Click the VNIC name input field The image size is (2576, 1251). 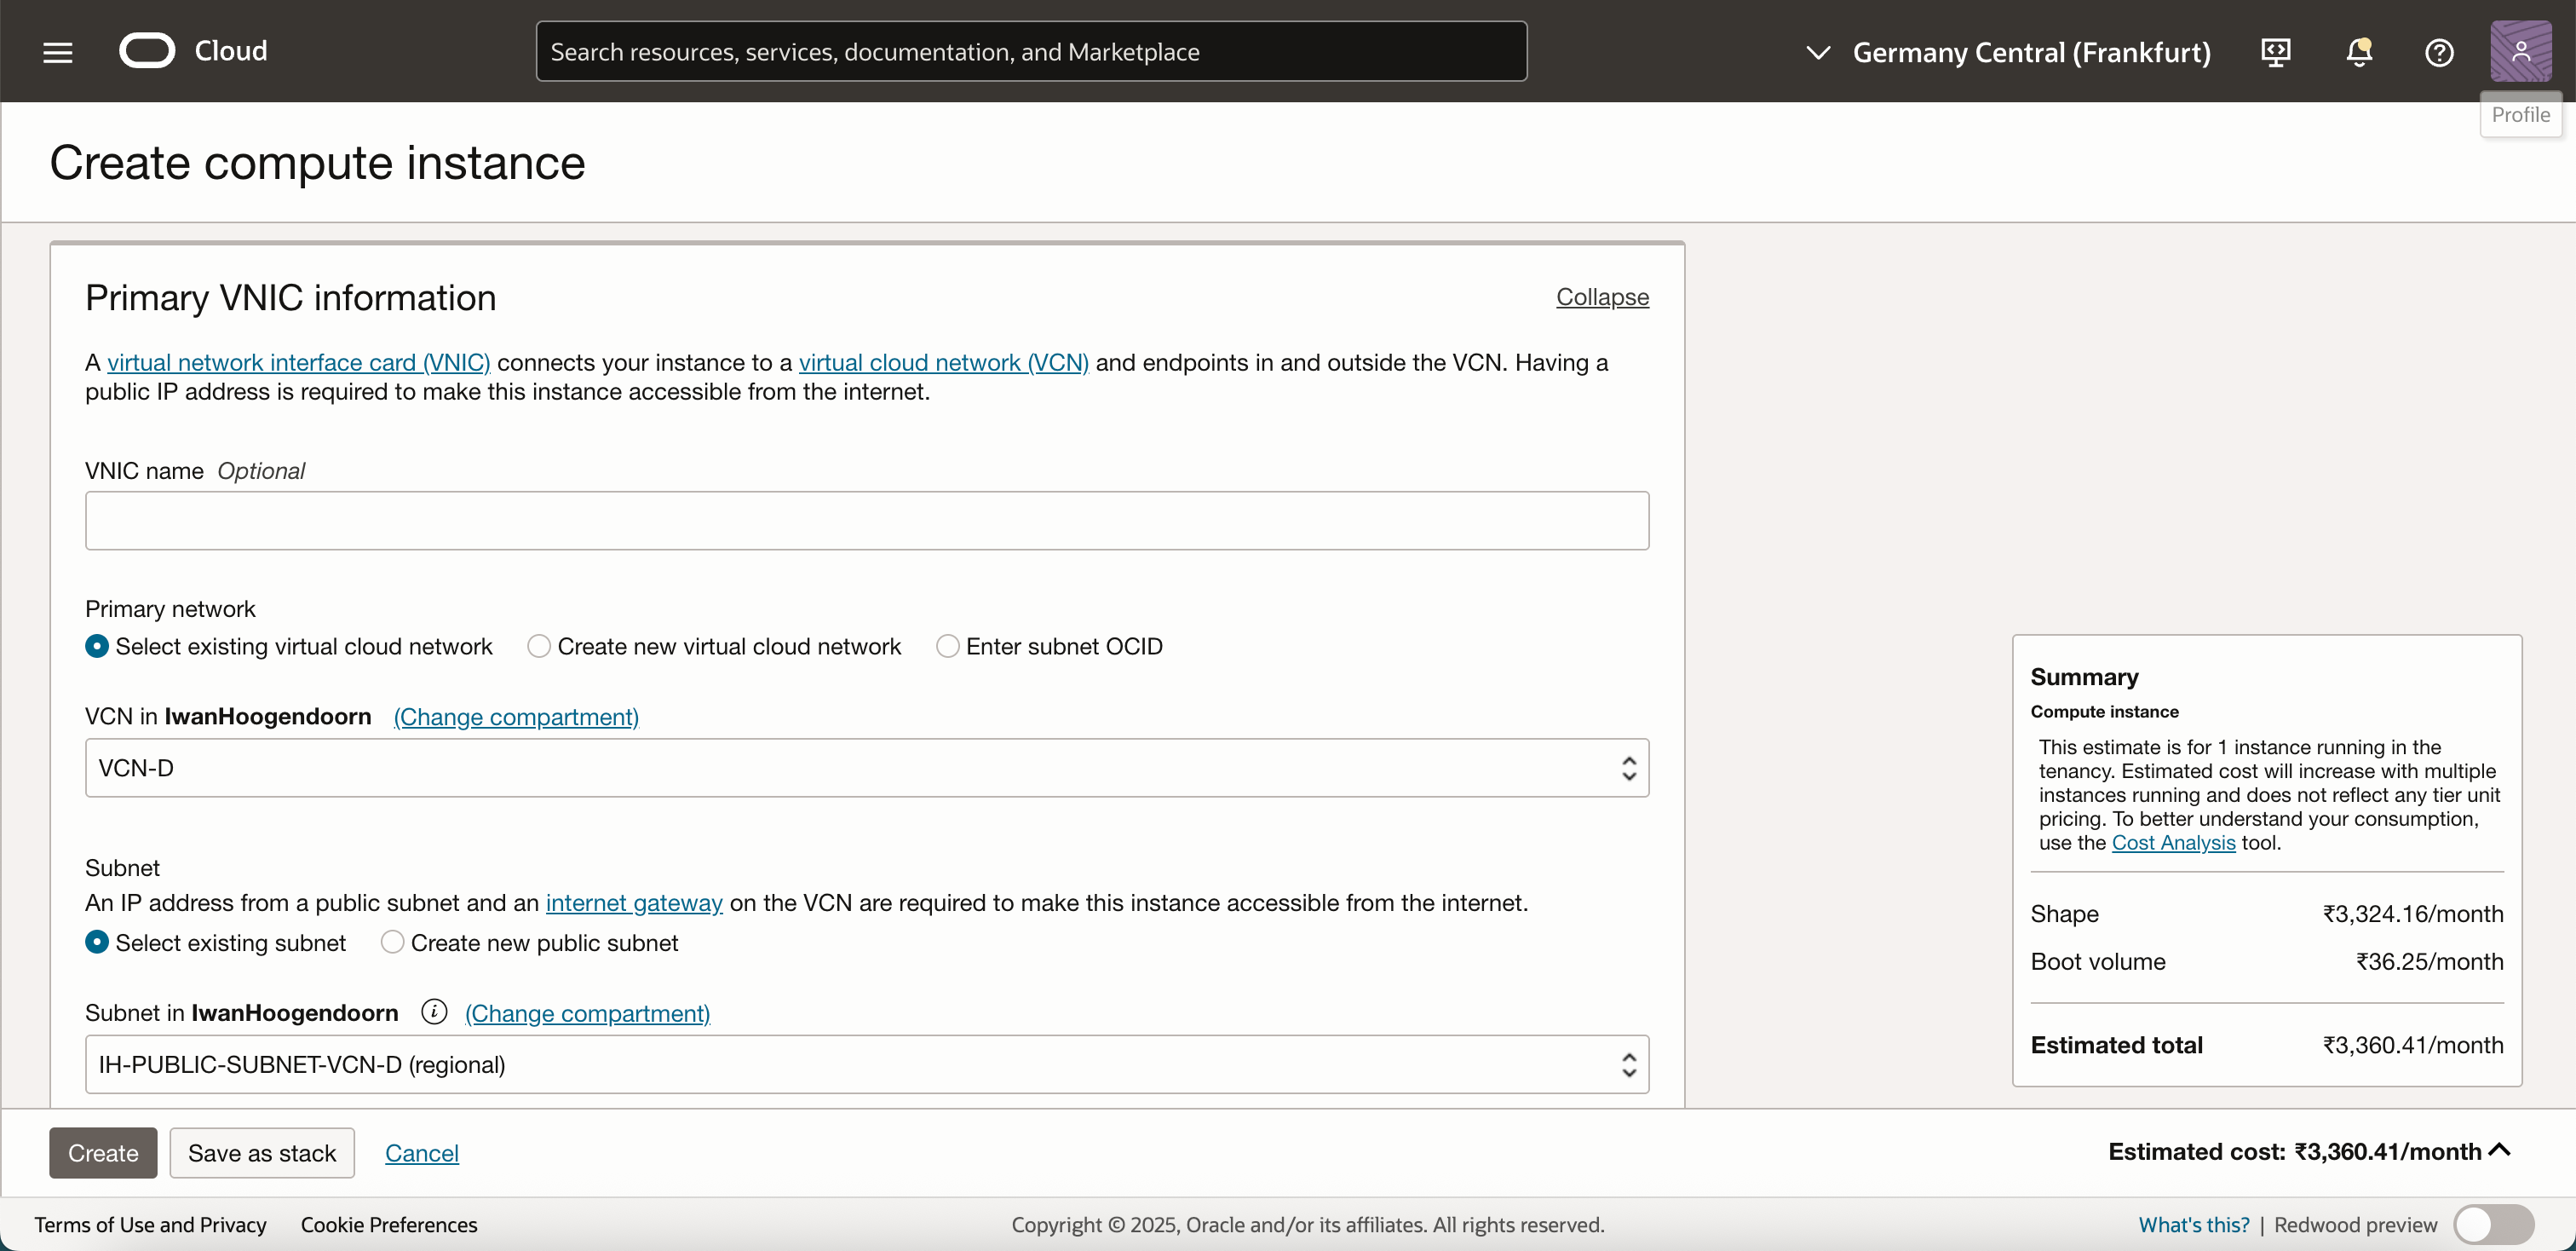pos(866,520)
